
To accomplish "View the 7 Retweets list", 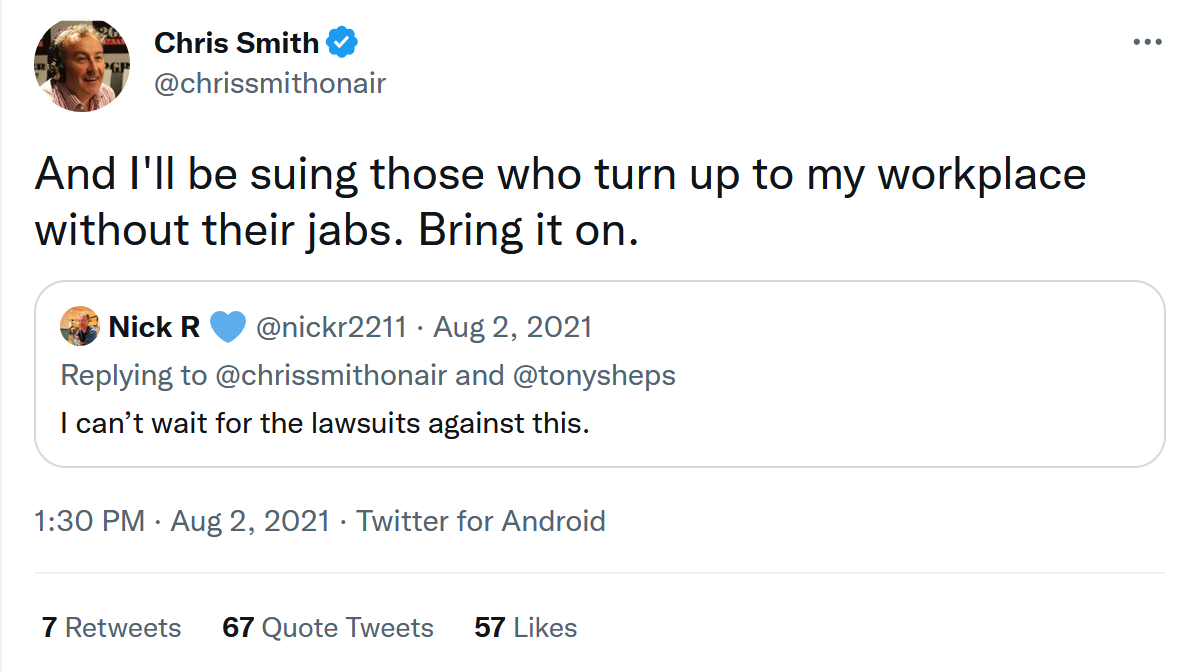I will [112, 628].
